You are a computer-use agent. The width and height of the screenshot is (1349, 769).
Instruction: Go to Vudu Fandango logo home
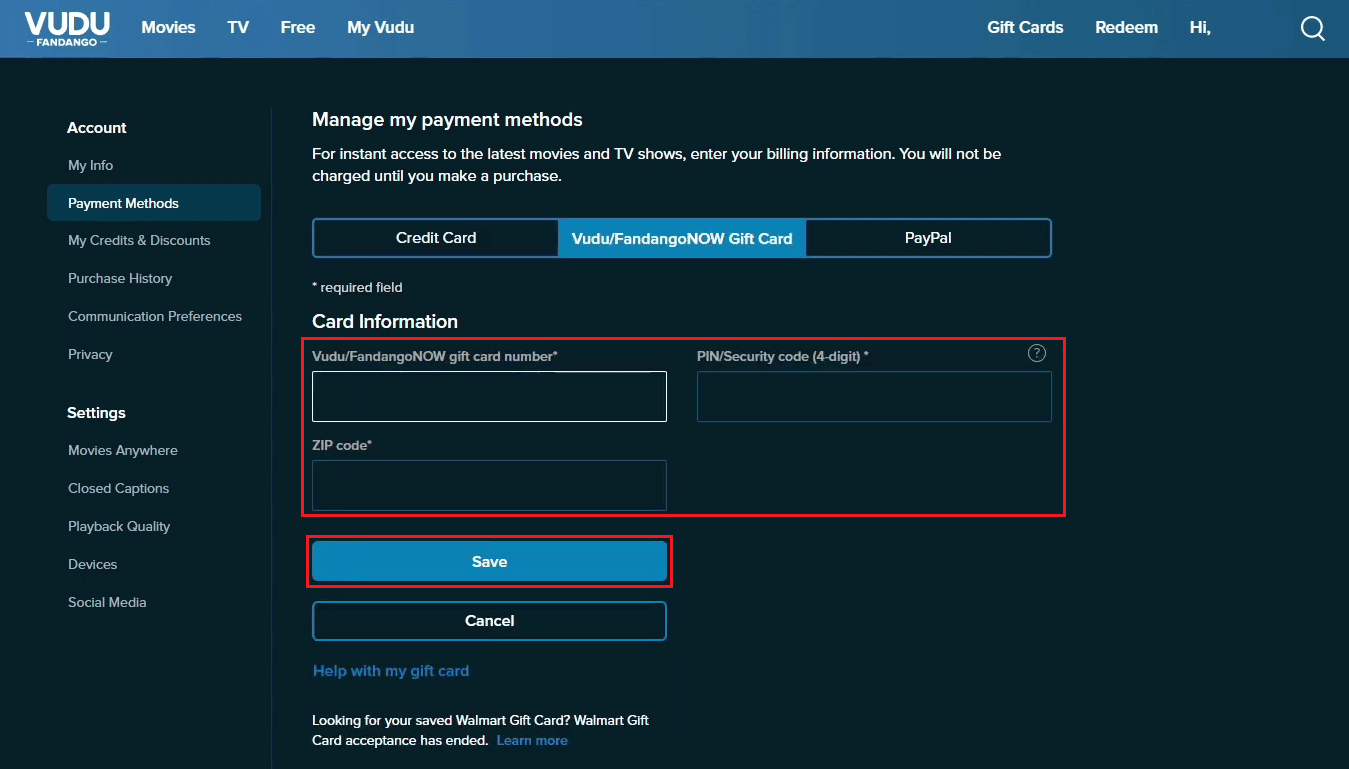[67, 28]
